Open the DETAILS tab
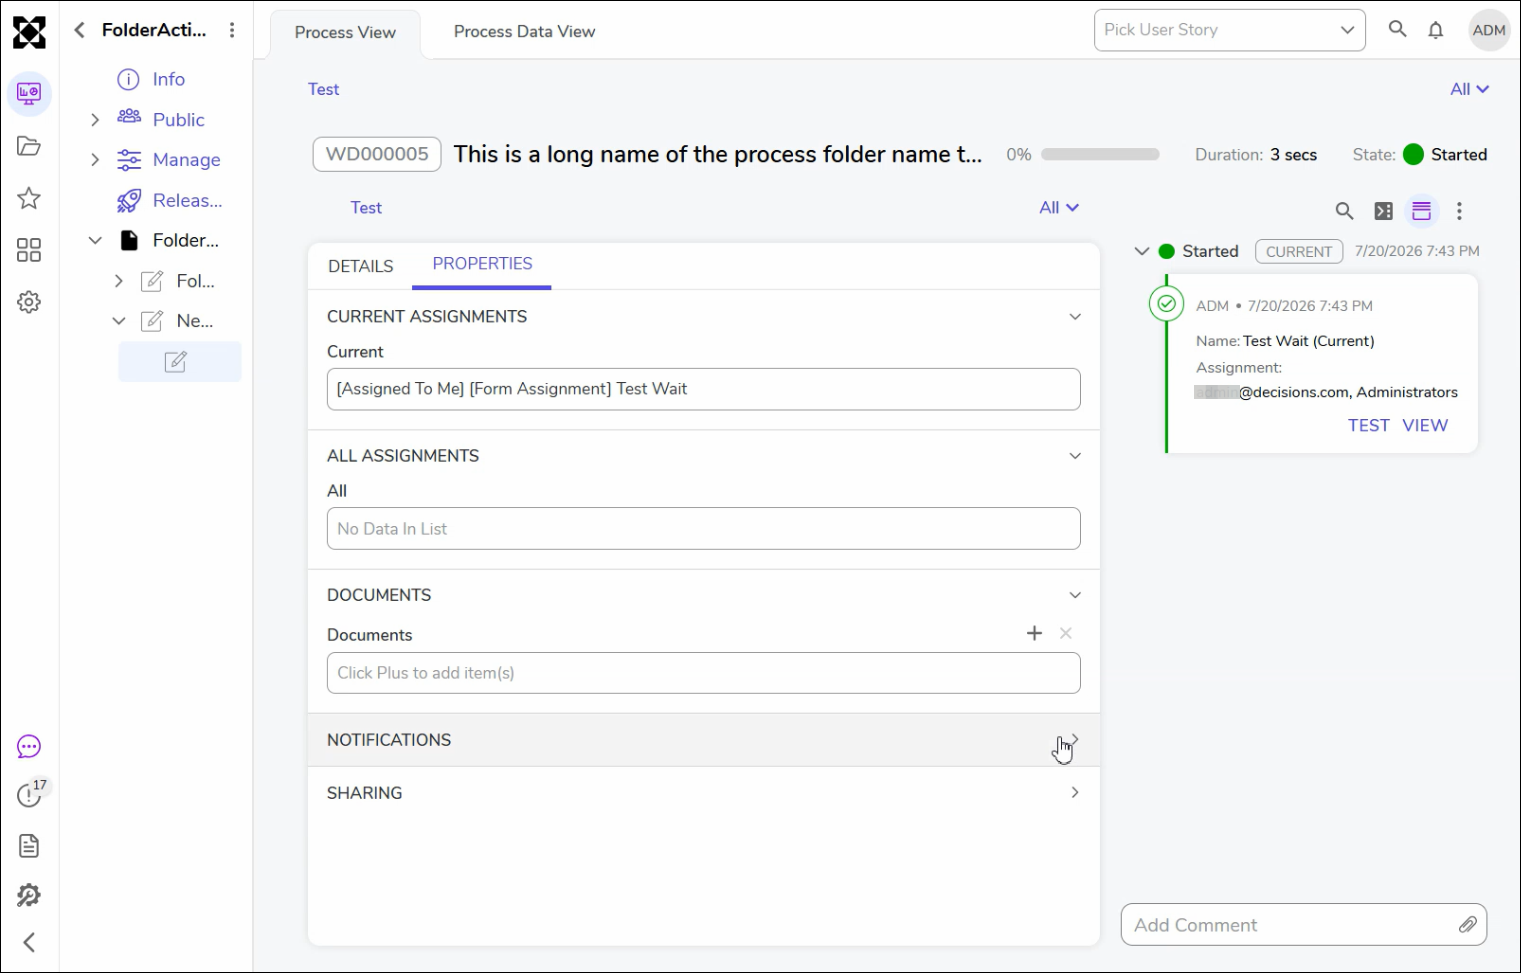This screenshot has height=973, width=1521. click(361, 266)
